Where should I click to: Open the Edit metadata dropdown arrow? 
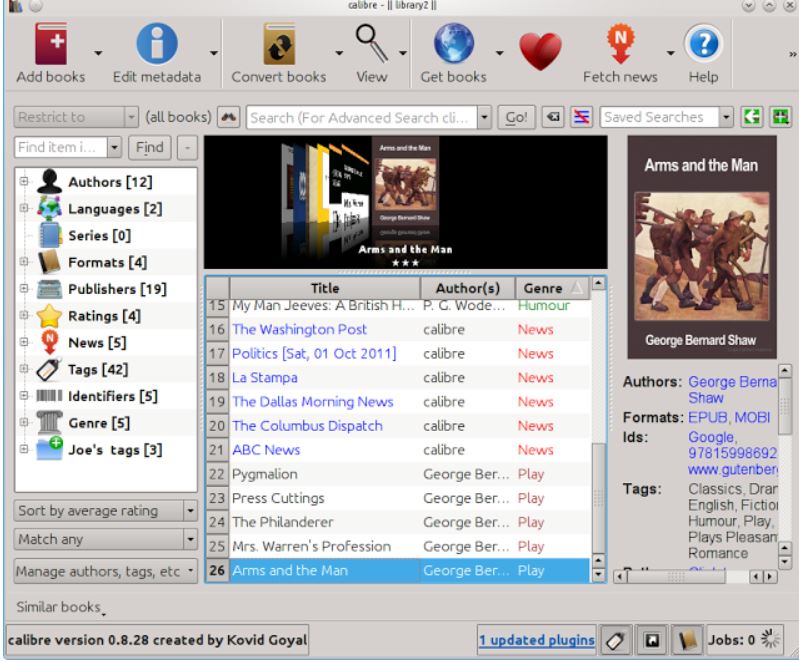pyautogui.click(x=214, y=53)
